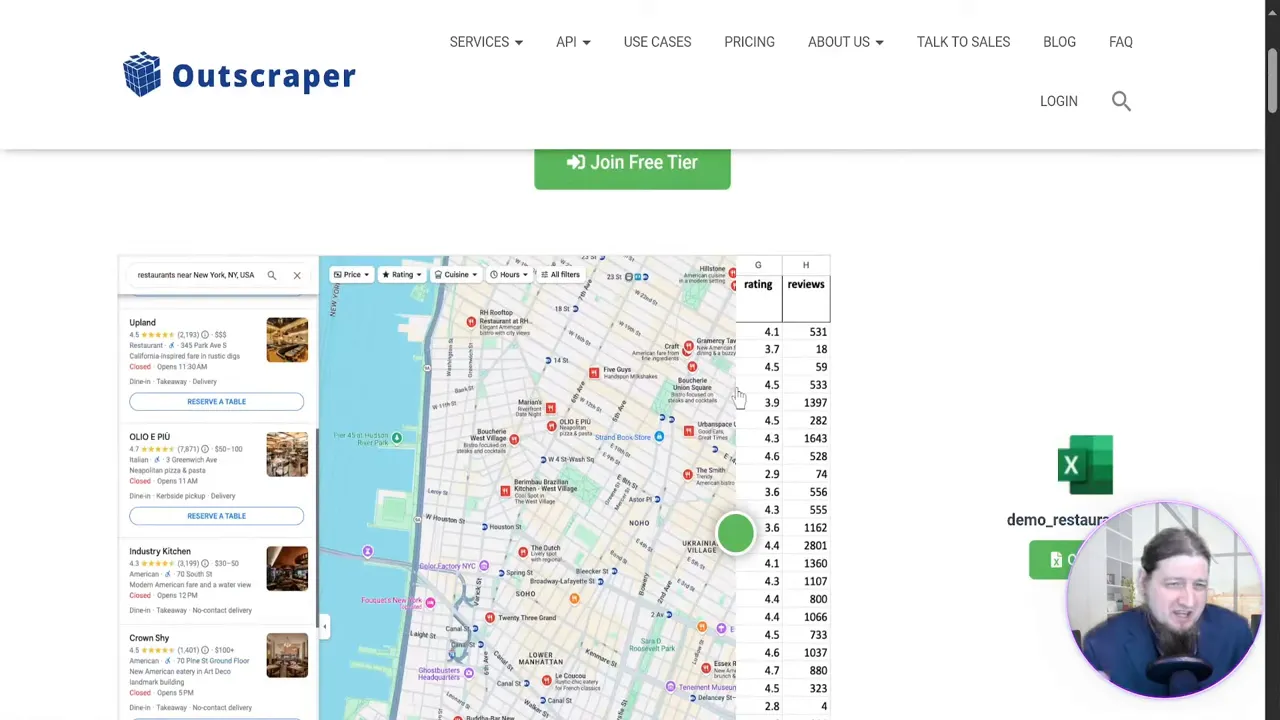Viewport: 1280px width, 720px height.
Task: Click the Excel file icon
Action: [x=1085, y=465]
